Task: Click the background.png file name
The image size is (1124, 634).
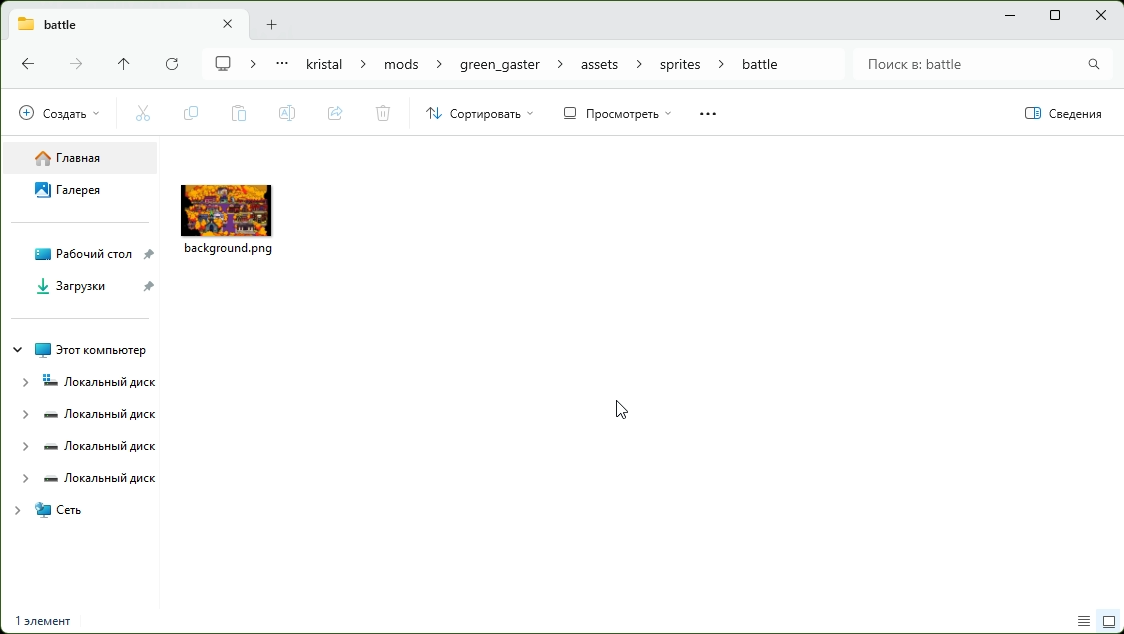Action: pyautogui.click(x=228, y=248)
